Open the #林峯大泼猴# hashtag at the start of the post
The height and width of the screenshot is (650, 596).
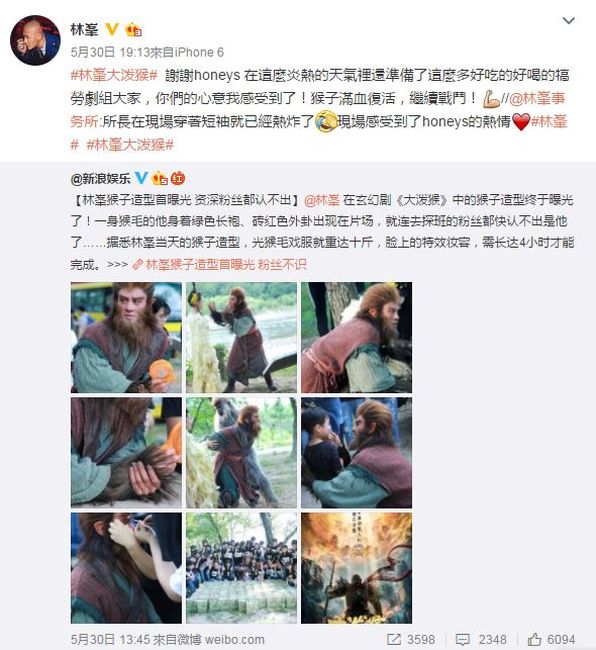[114, 75]
